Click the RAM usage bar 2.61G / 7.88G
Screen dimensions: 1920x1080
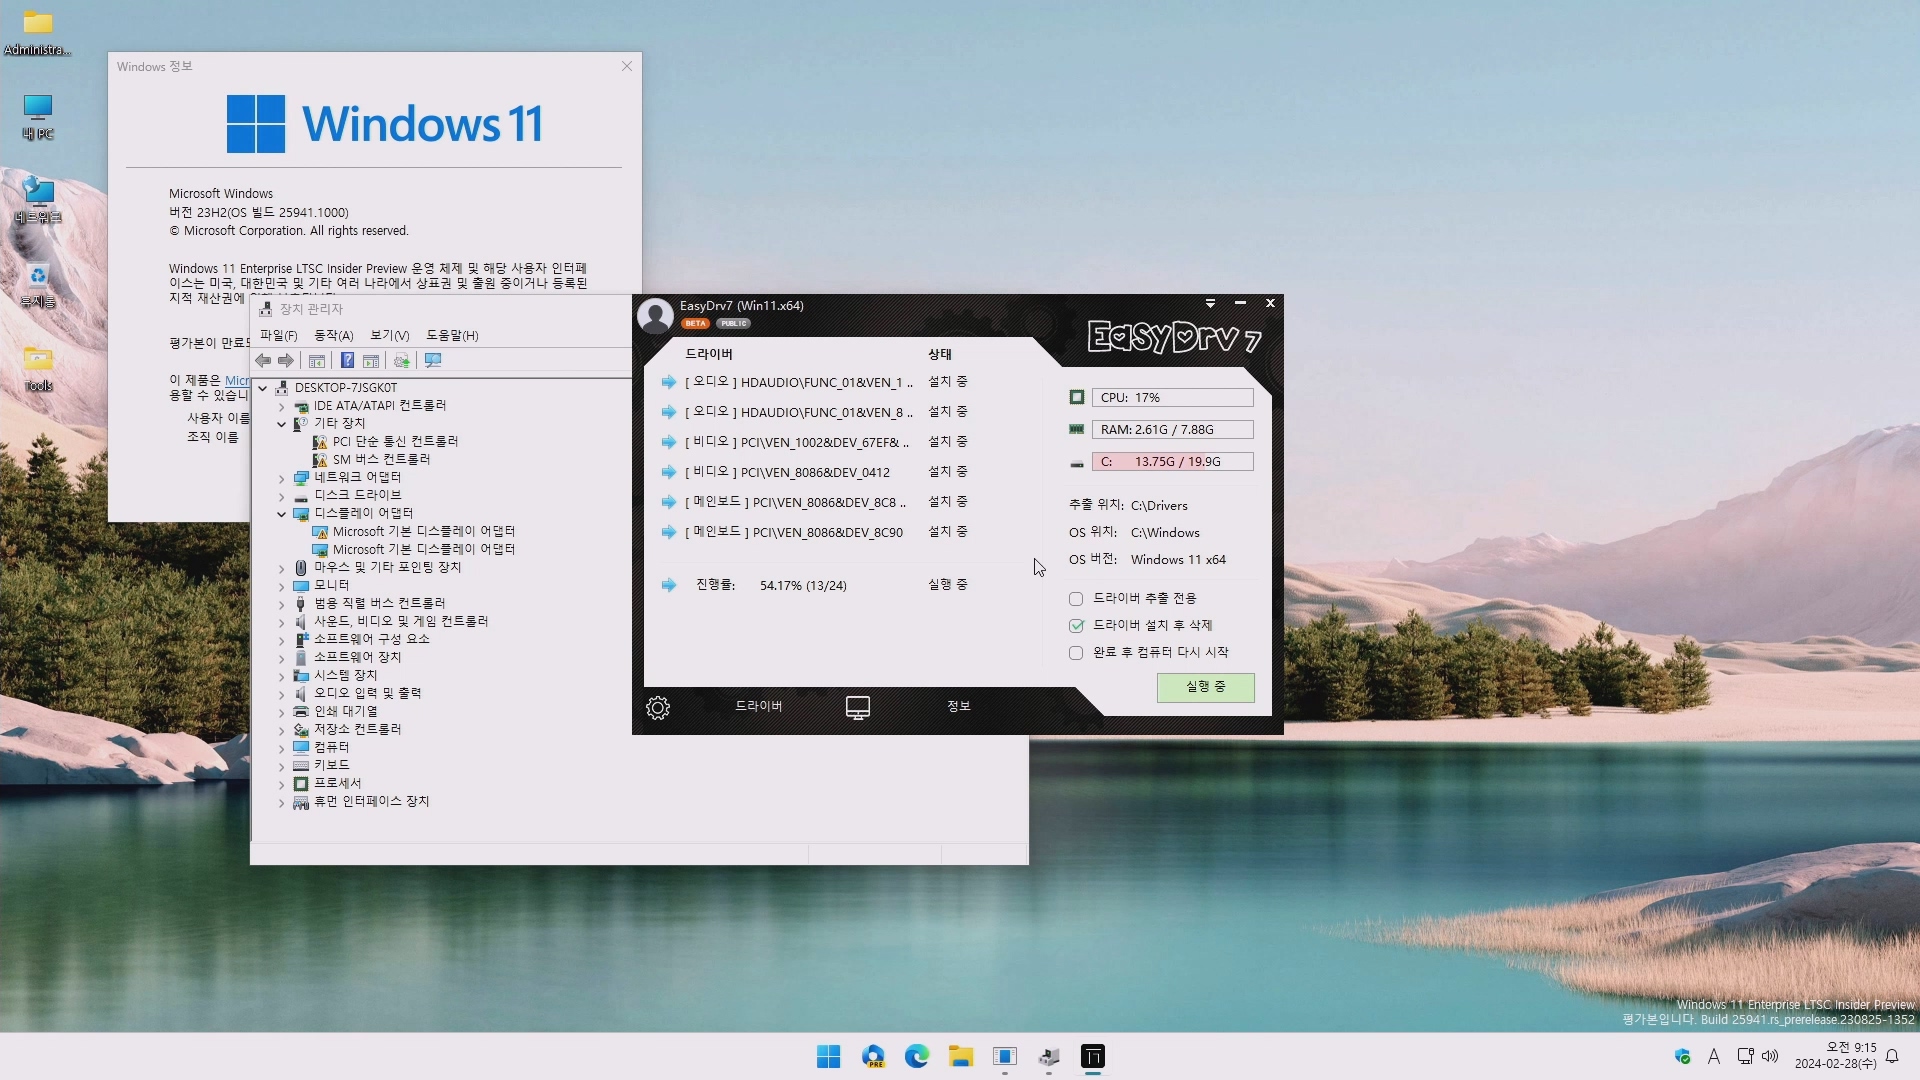click(1172, 430)
